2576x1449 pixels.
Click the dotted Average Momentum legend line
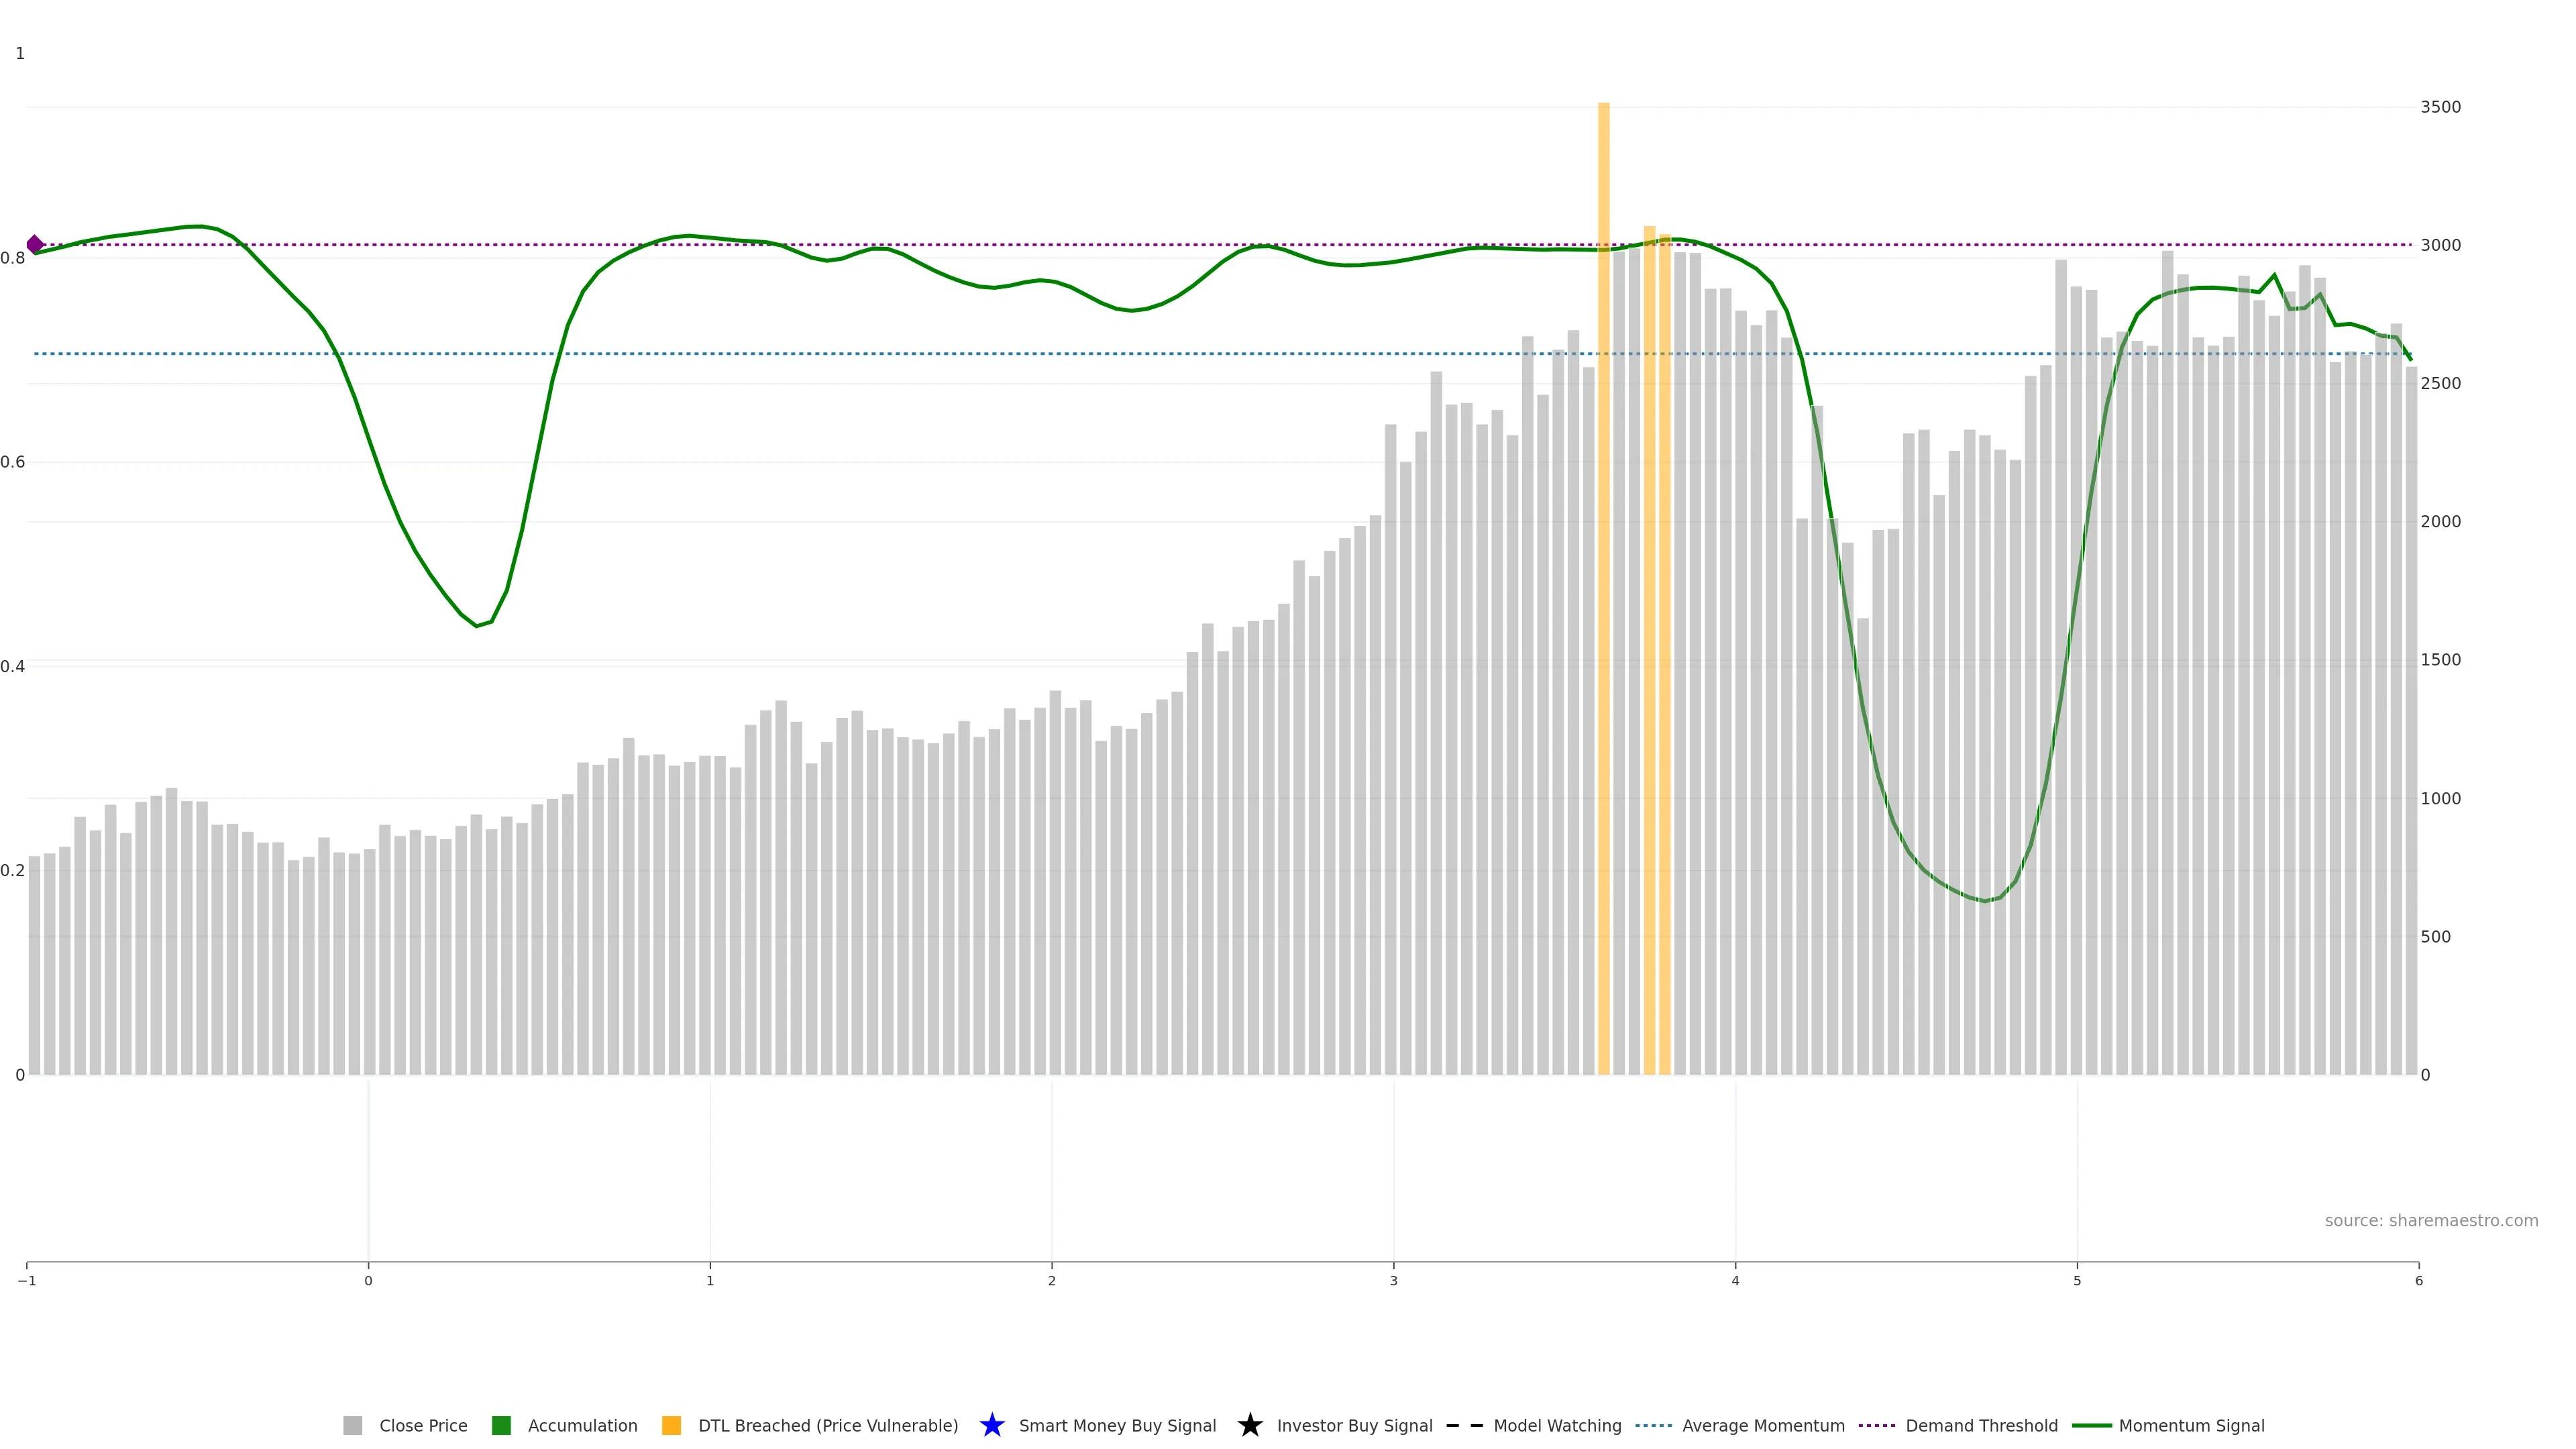point(1653,1425)
